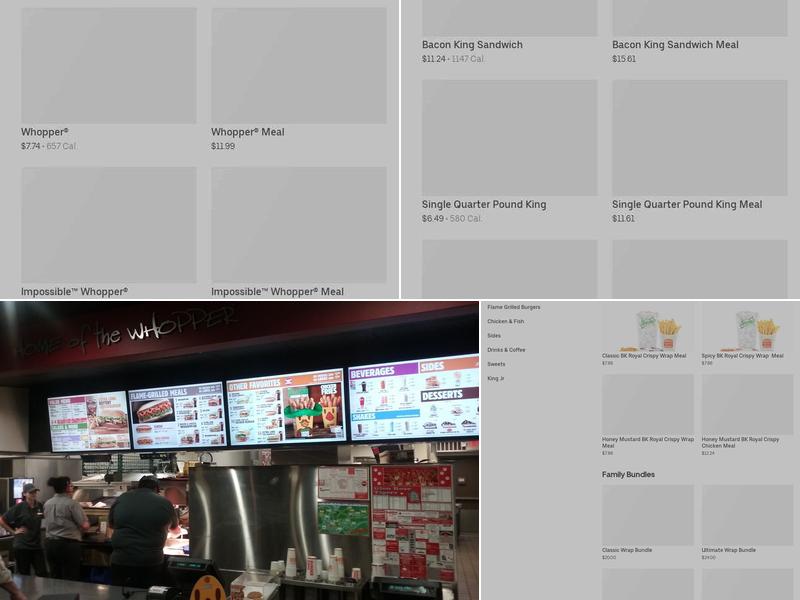Click the 657 Cal. calorie label

point(61,146)
